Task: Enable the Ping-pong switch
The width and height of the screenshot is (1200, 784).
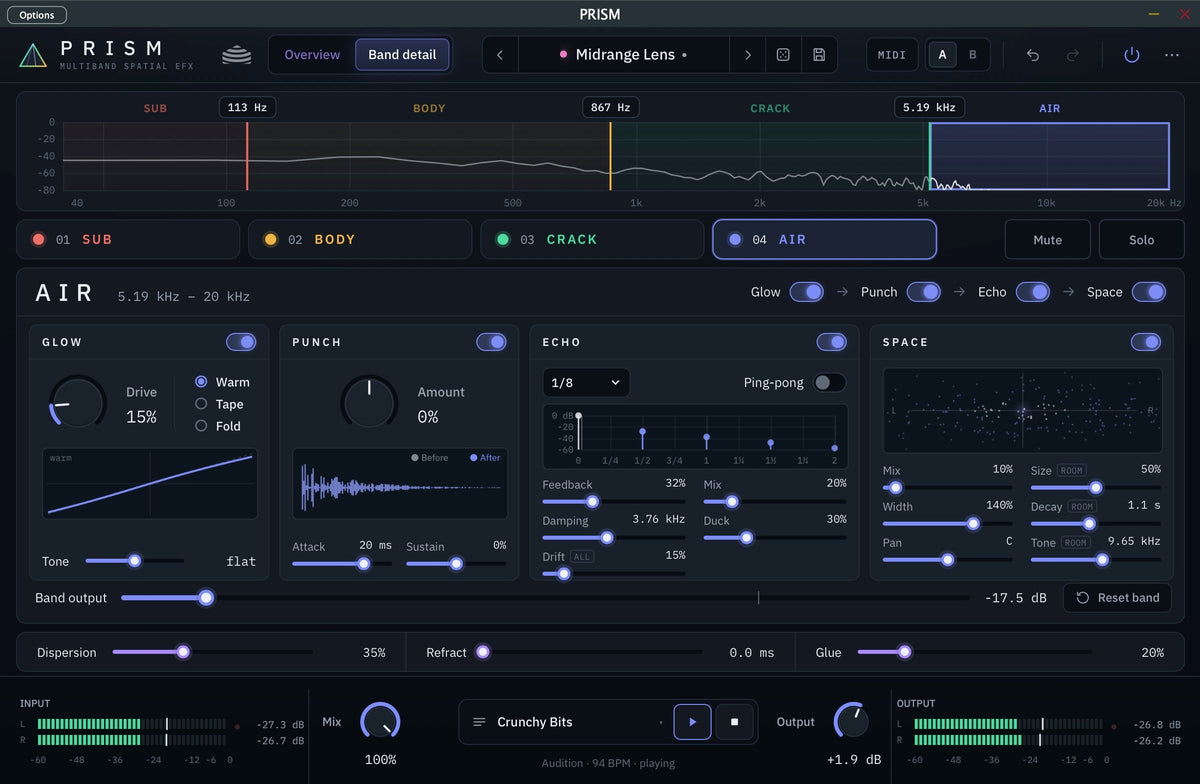Action: point(829,383)
